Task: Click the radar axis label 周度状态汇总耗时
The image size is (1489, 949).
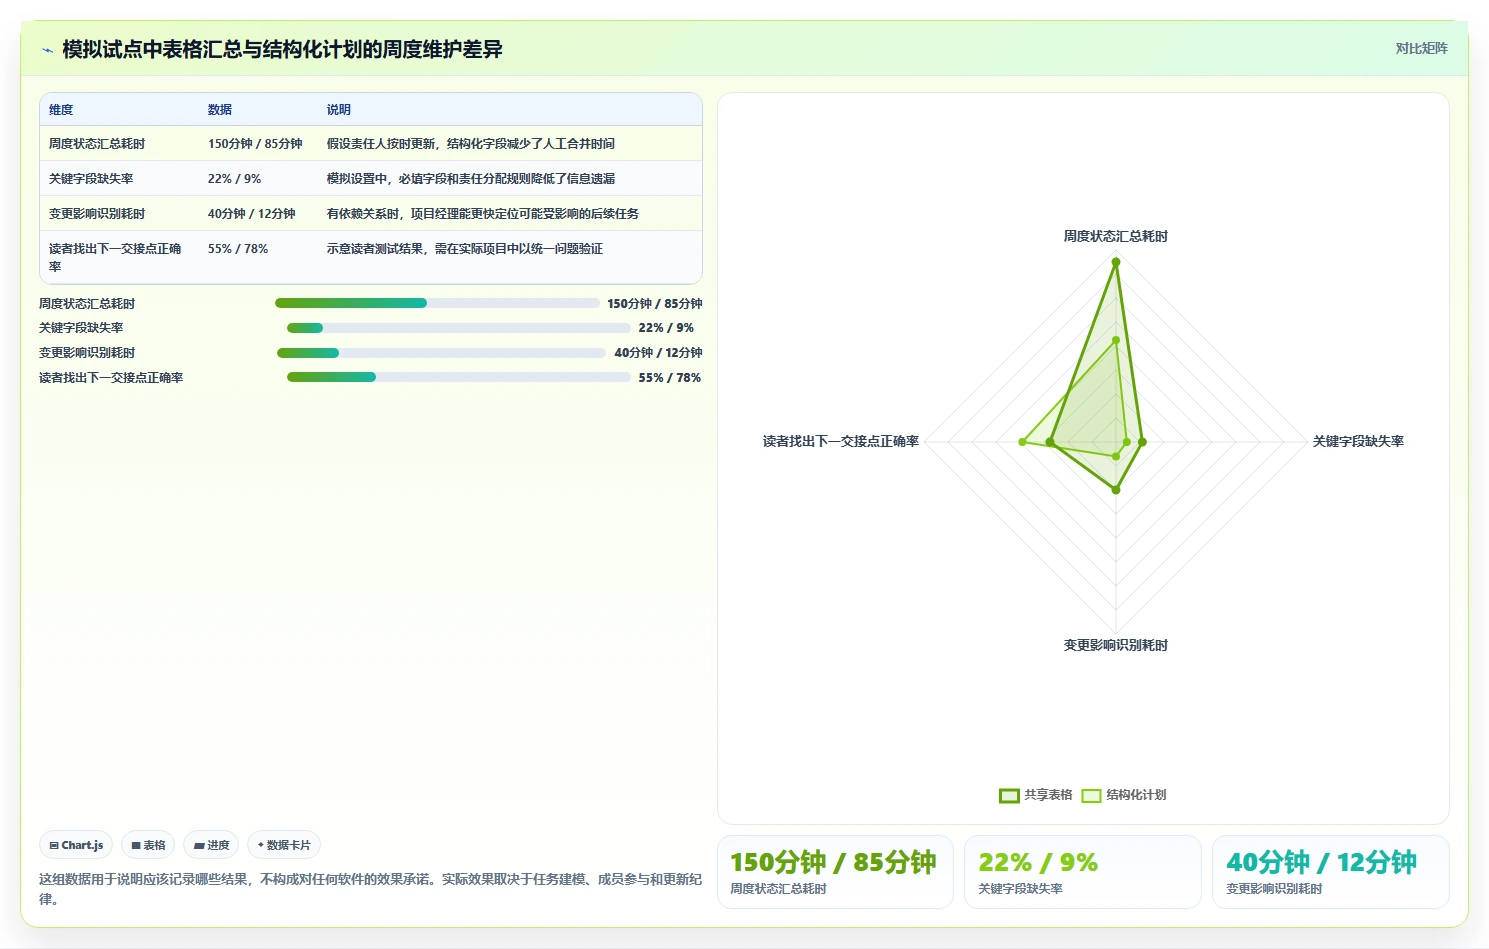Action: (x=1116, y=237)
